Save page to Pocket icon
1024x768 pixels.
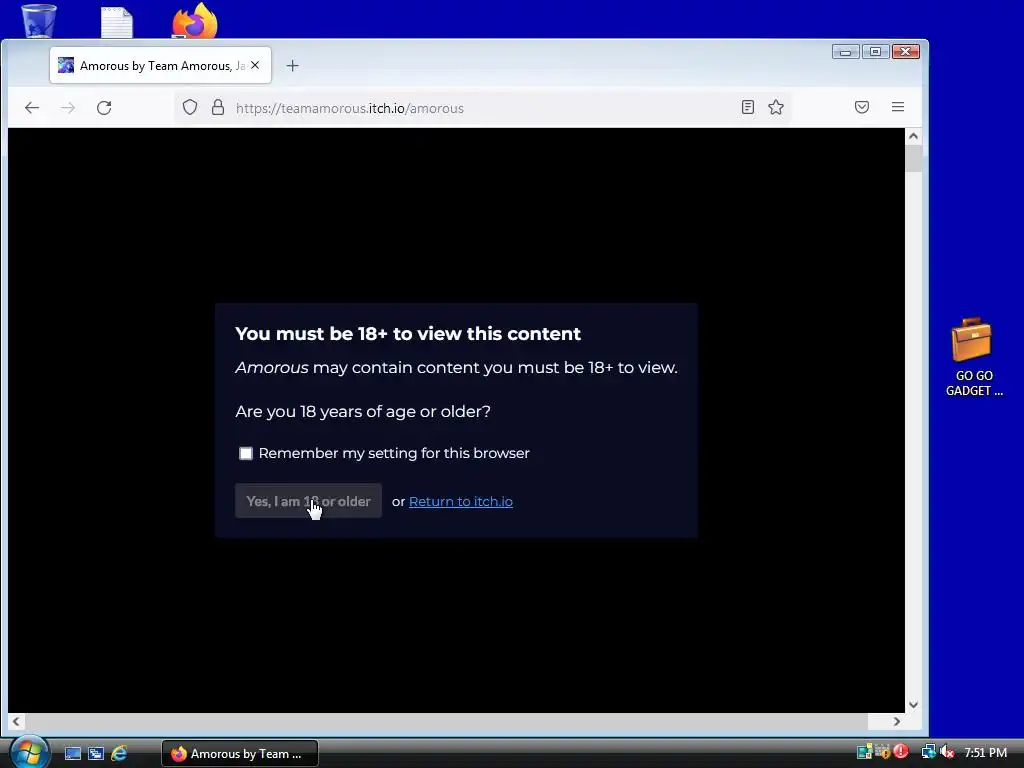[862, 107]
